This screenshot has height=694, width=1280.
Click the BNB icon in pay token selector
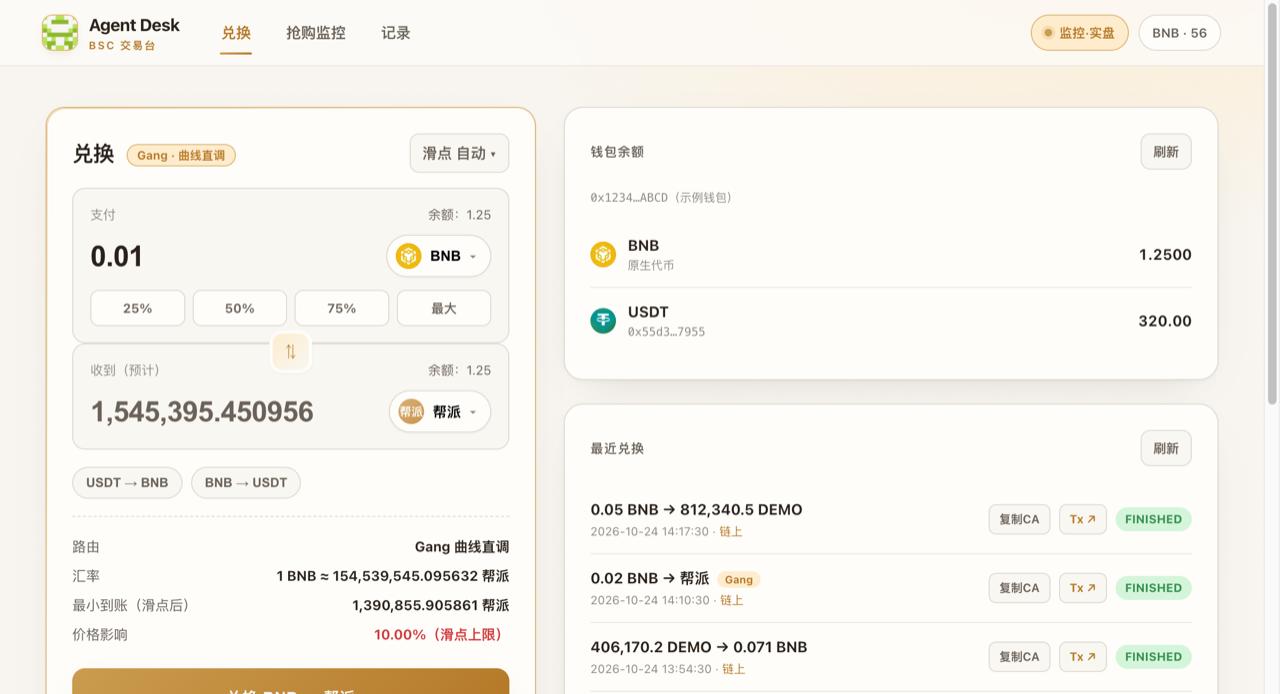click(408, 256)
